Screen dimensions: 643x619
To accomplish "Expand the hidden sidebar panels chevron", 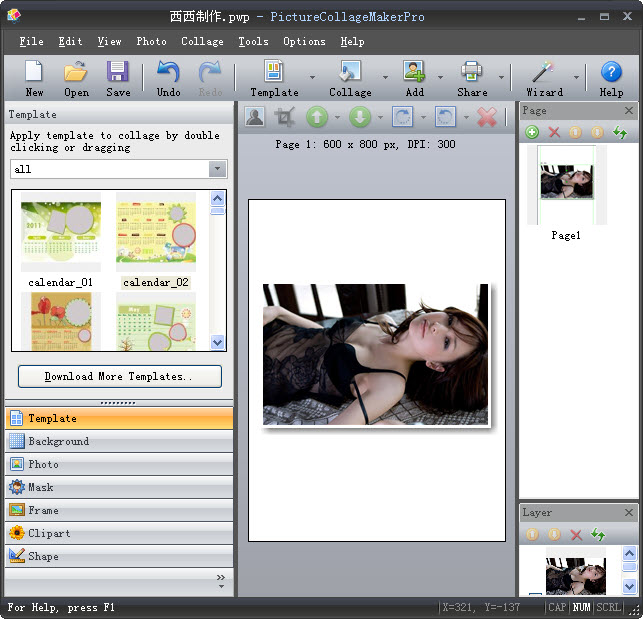I will click(221, 578).
